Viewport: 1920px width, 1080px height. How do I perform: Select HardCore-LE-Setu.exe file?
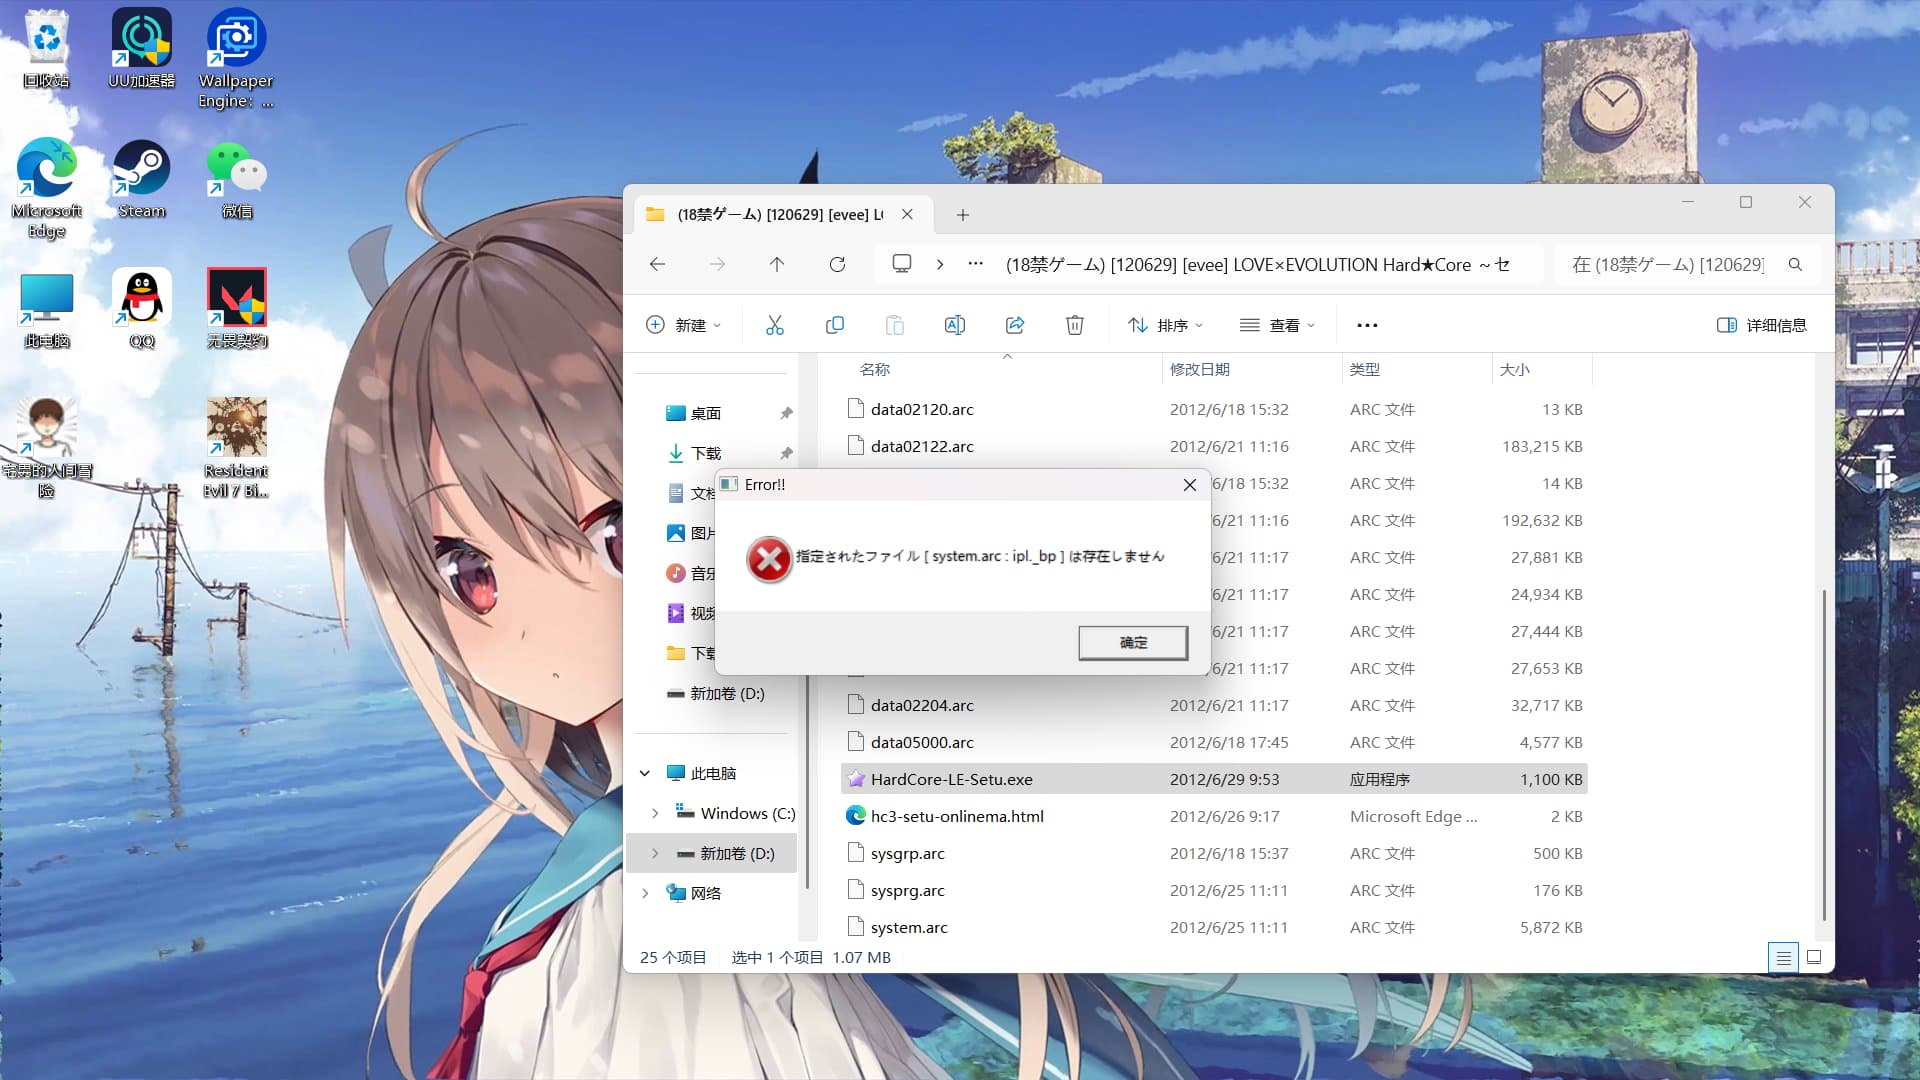1214,779
